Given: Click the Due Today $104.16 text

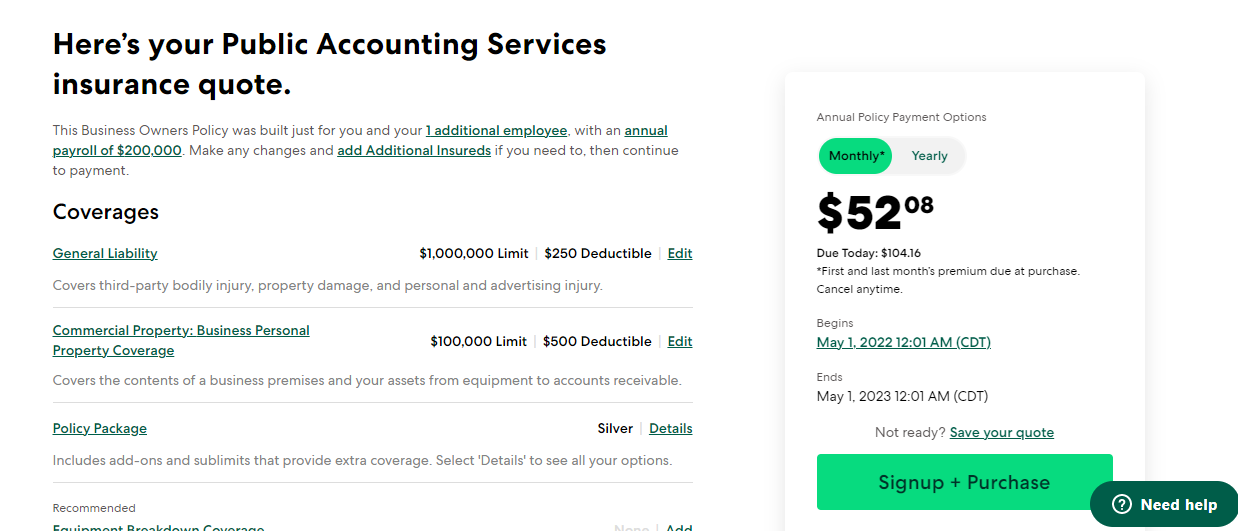Looking at the screenshot, I should (x=868, y=254).
